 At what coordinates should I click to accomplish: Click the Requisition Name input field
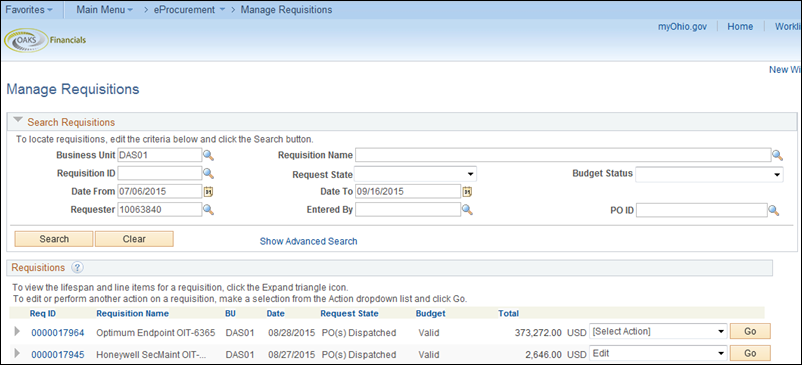coord(563,155)
